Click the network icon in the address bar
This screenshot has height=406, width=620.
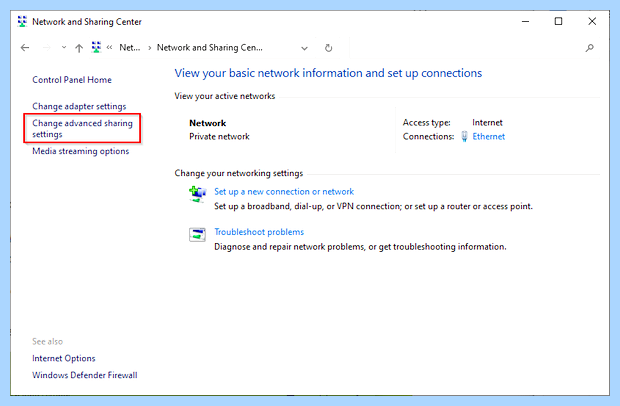pyautogui.click(x=96, y=47)
